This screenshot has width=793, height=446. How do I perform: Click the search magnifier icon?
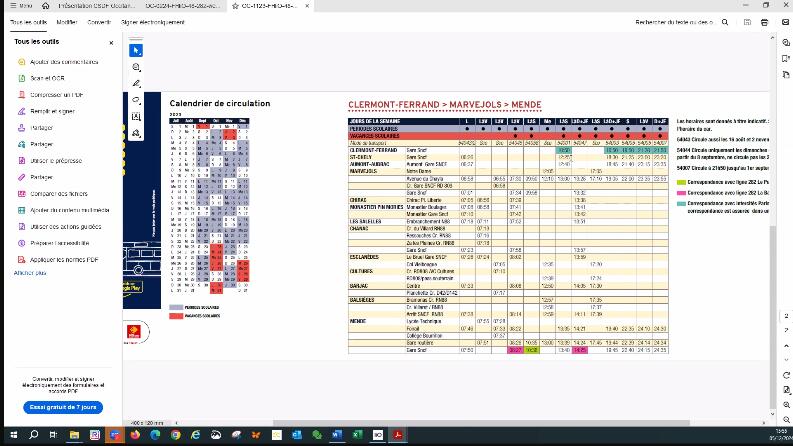pos(725,22)
